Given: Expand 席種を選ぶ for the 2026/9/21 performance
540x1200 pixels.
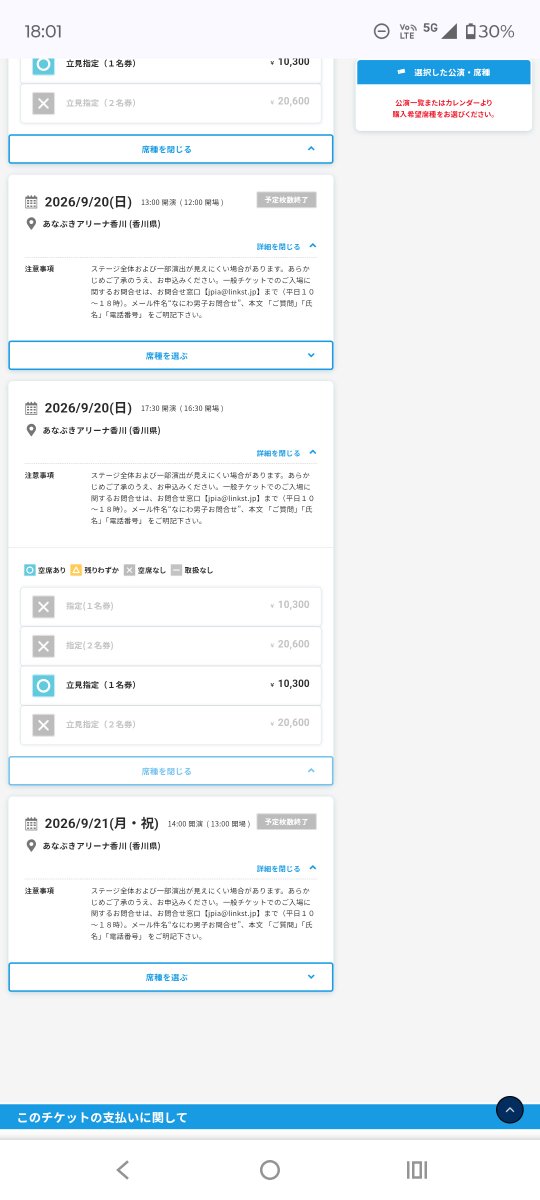Looking at the screenshot, I should coord(171,977).
